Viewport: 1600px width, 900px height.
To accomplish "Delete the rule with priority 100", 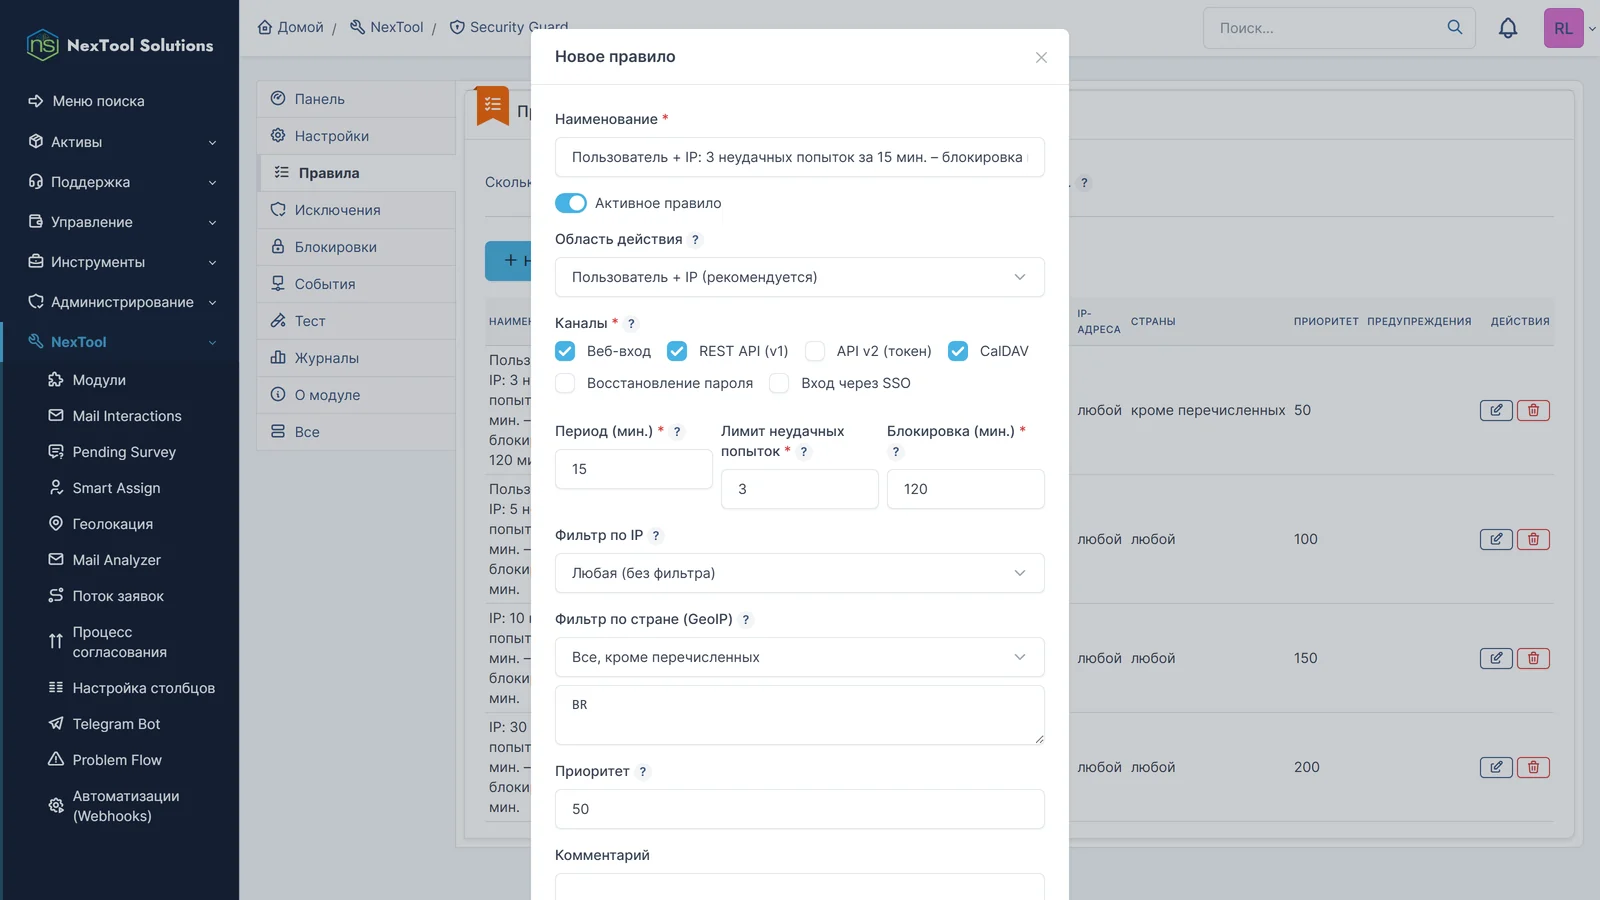I will 1533,539.
